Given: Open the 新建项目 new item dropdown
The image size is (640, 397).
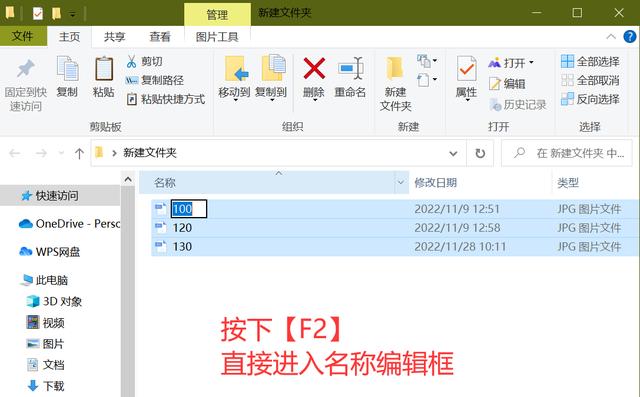Looking at the screenshot, I should point(427,61).
